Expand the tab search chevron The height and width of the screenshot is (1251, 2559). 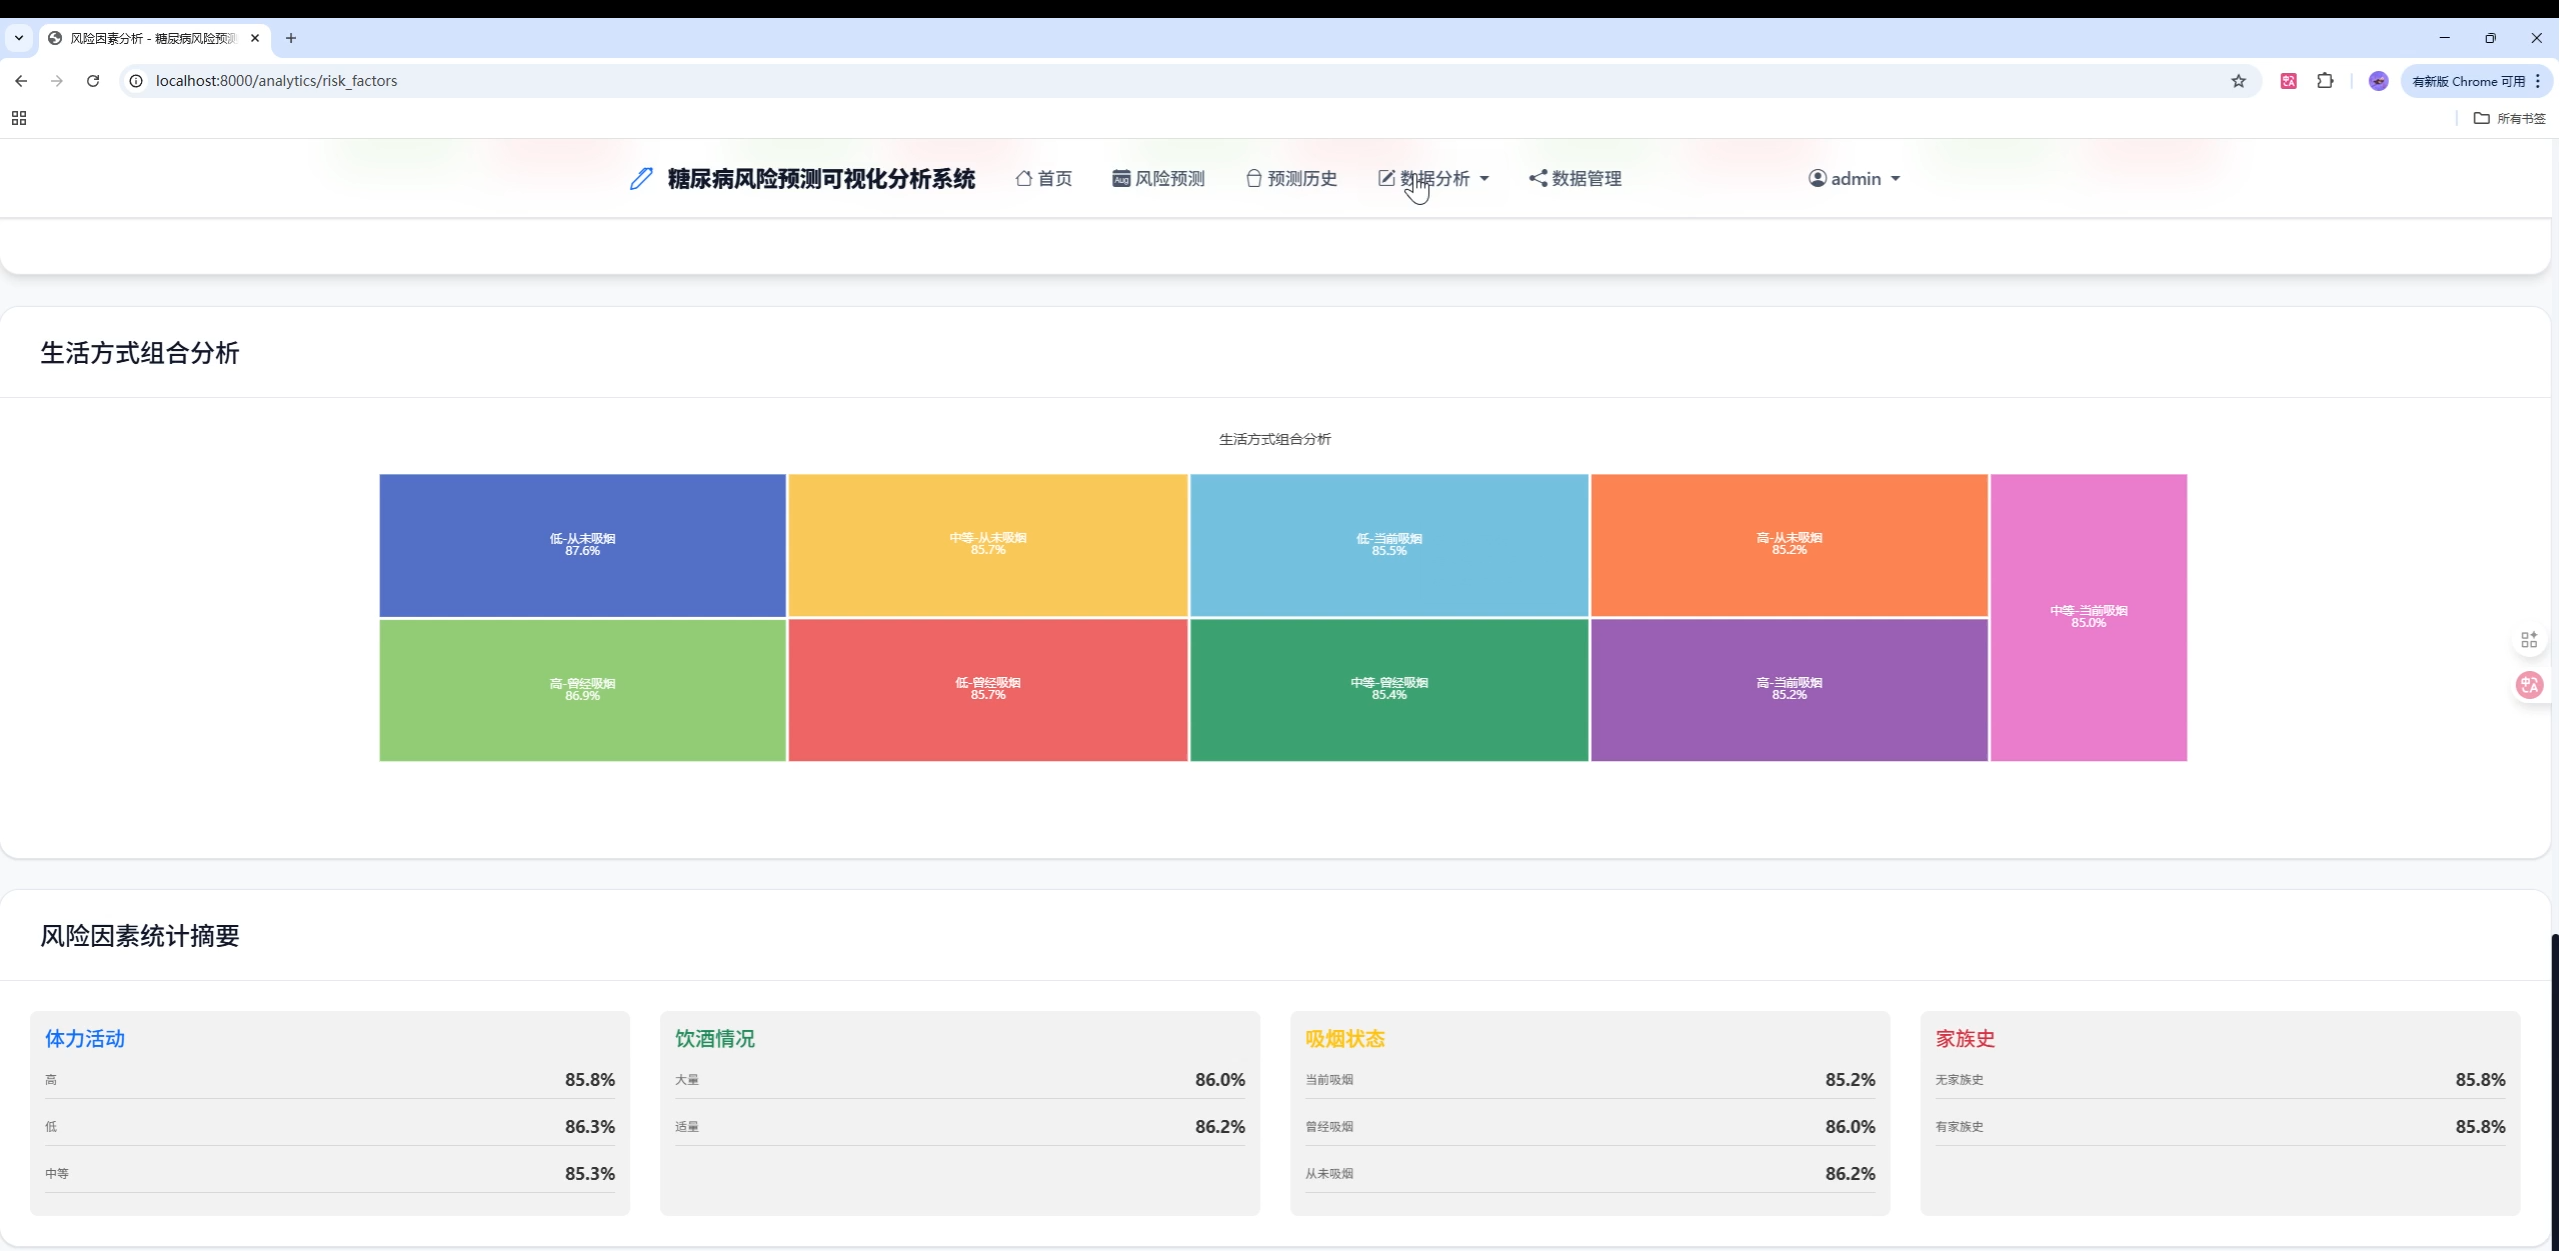point(19,38)
